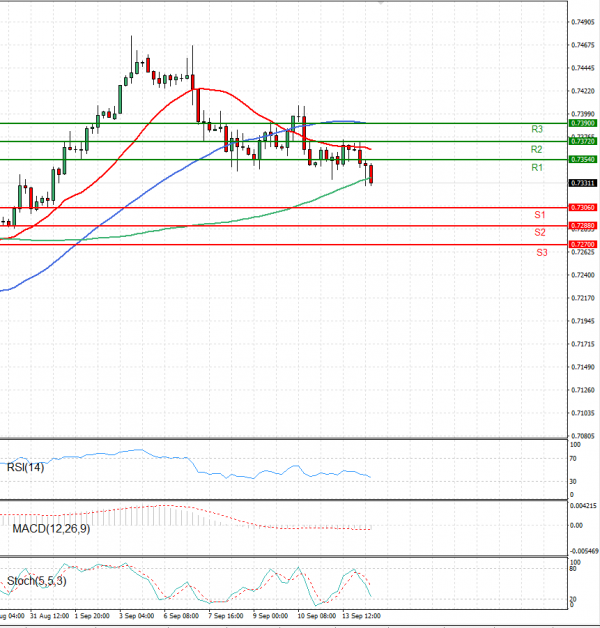Click the 0.72400 price axis label

point(583,275)
